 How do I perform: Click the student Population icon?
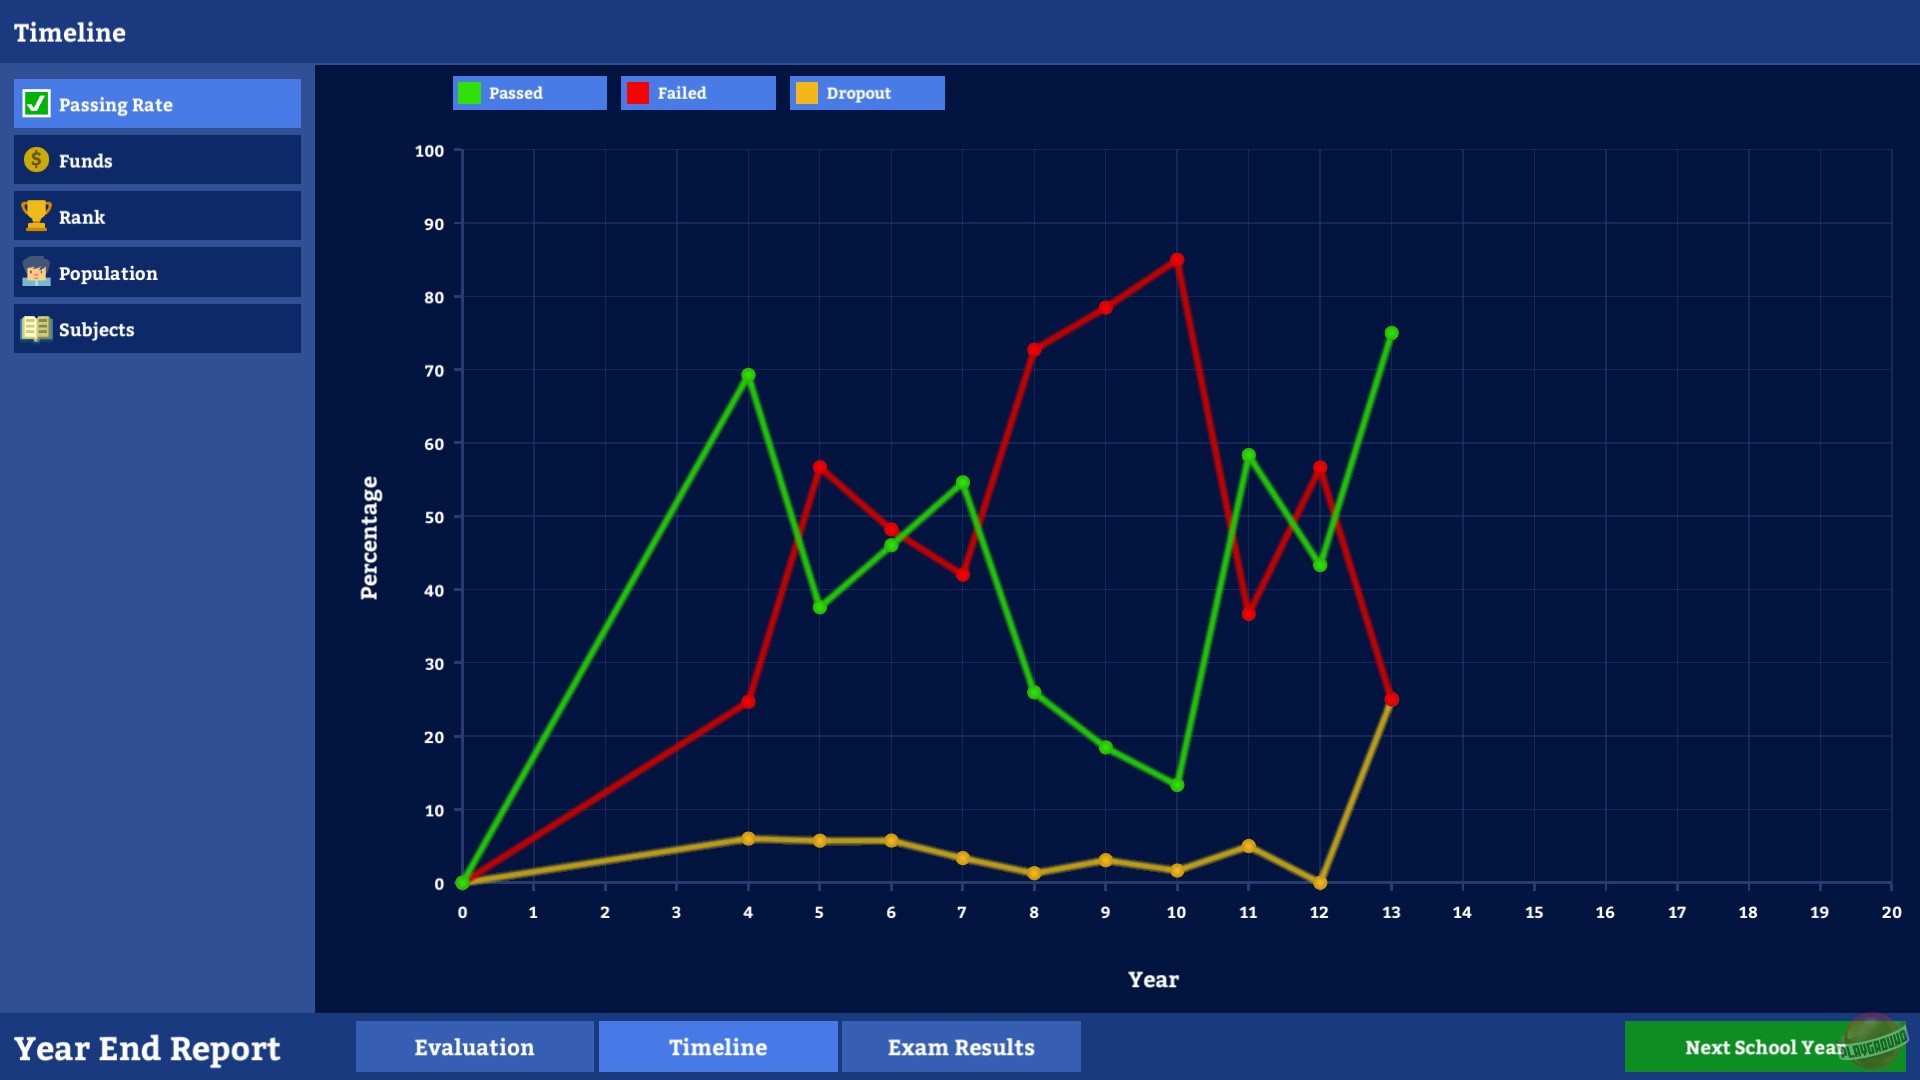(x=36, y=272)
